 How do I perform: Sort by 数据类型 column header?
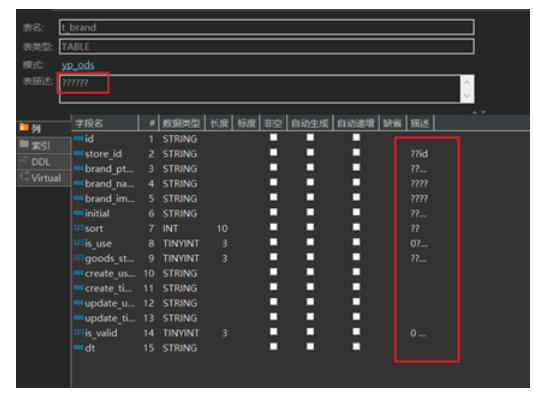[181, 123]
